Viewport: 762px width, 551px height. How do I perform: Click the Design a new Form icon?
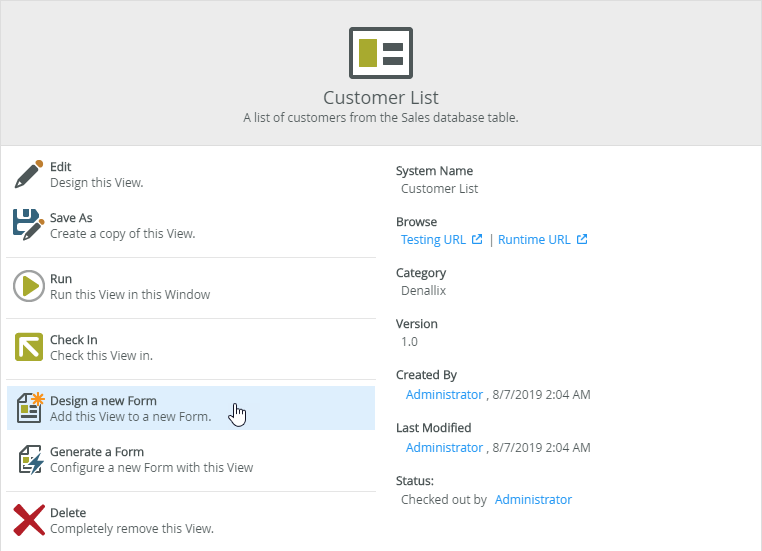(x=28, y=408)
